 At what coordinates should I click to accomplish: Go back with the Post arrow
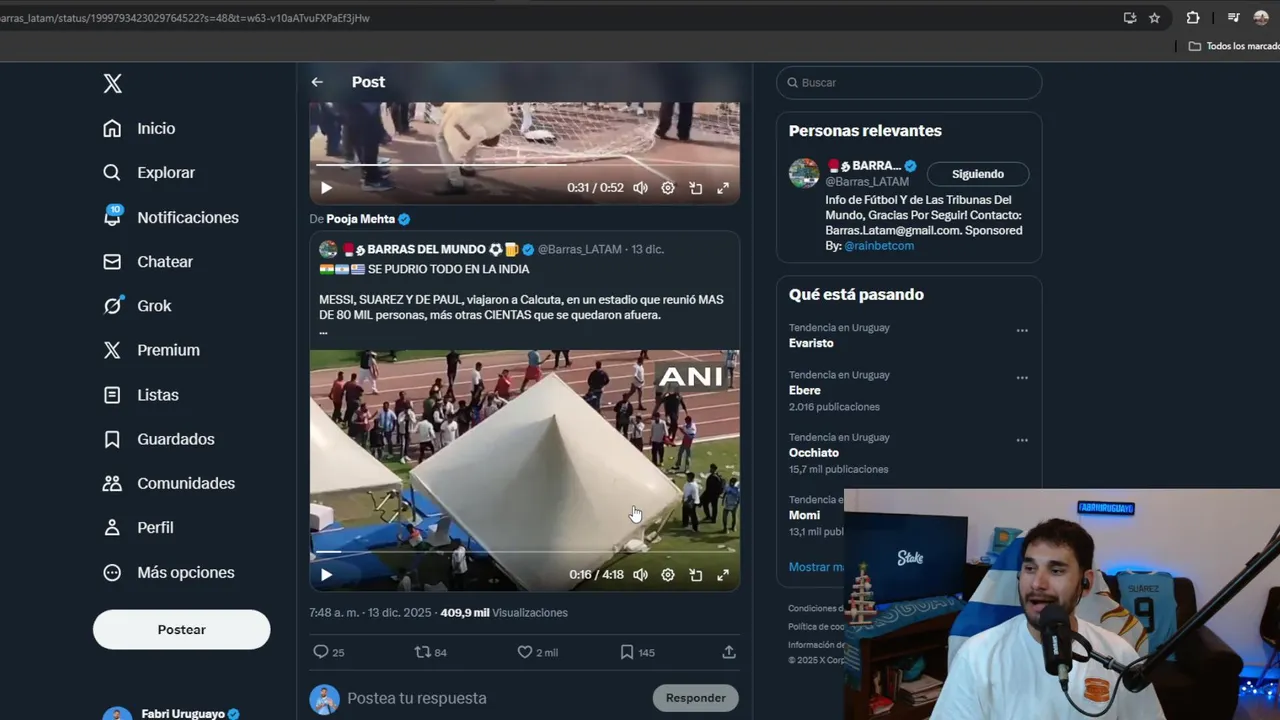pos(317,82)
